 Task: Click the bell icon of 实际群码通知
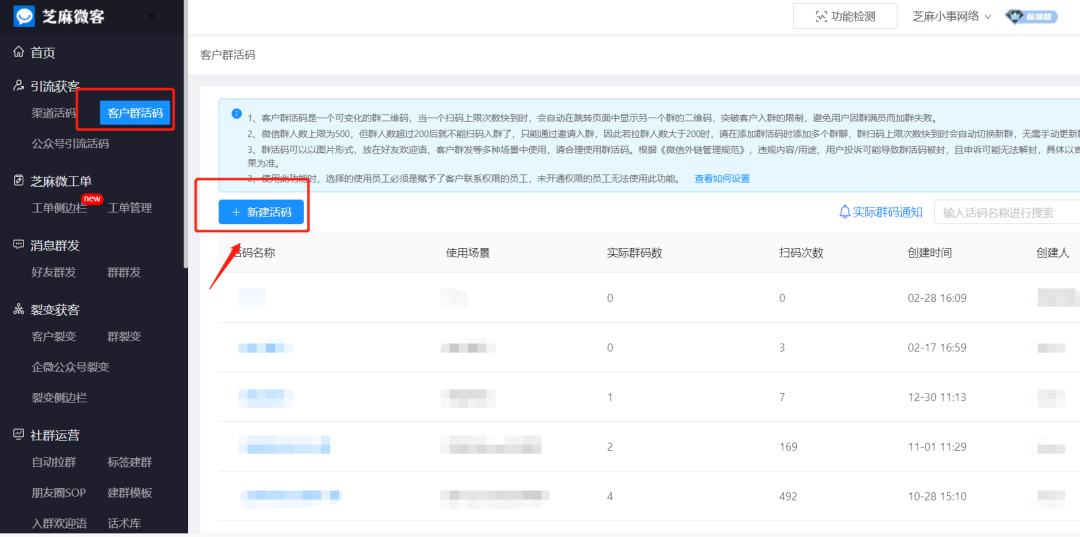(844, 212)
